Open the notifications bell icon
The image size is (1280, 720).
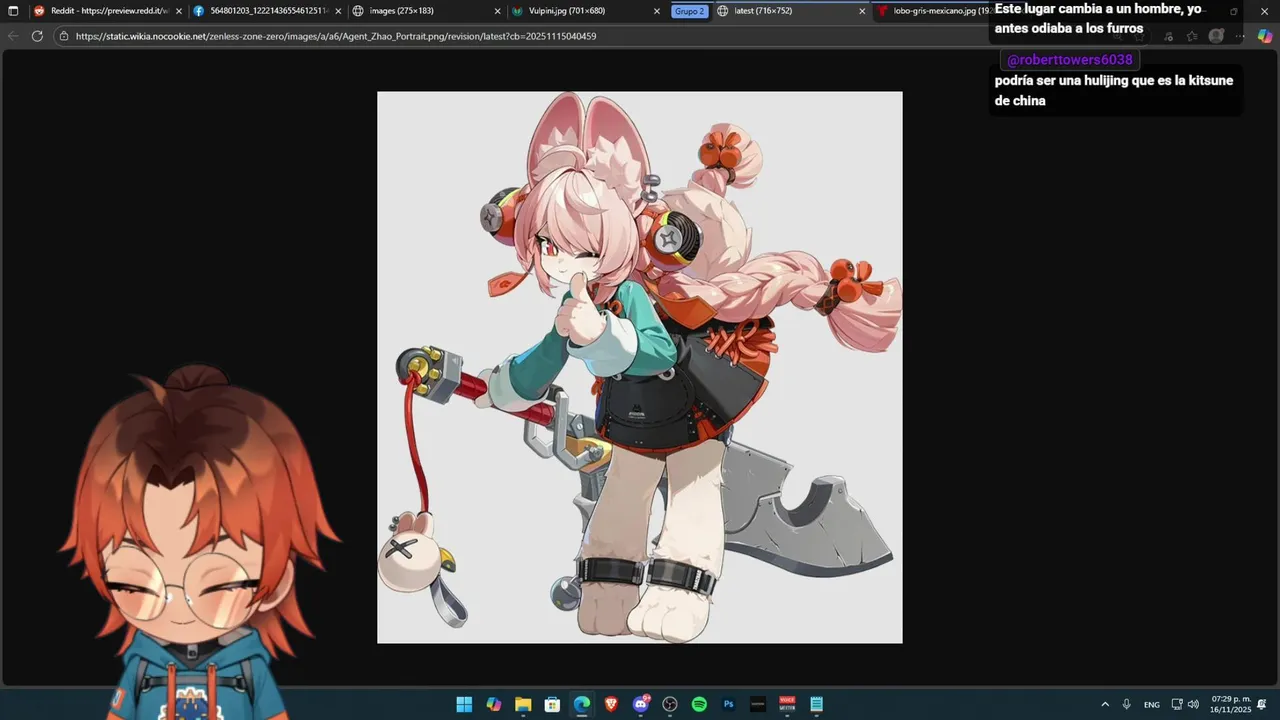tap(1262, 704)
